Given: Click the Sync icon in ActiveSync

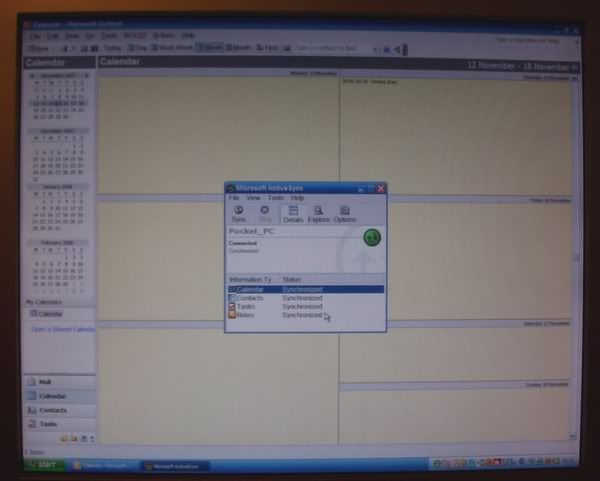Looking at the screenshot, I should (x=238, y=213).
